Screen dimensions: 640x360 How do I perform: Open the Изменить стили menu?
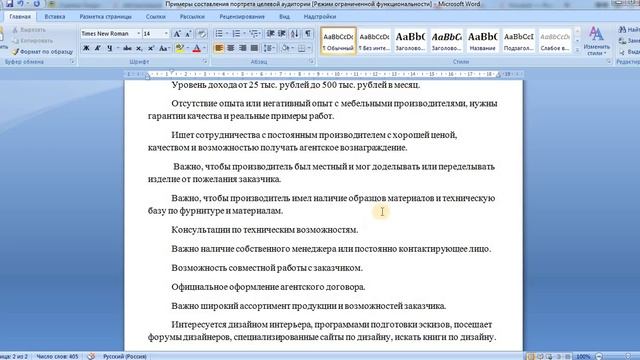(x=596, y=41)
